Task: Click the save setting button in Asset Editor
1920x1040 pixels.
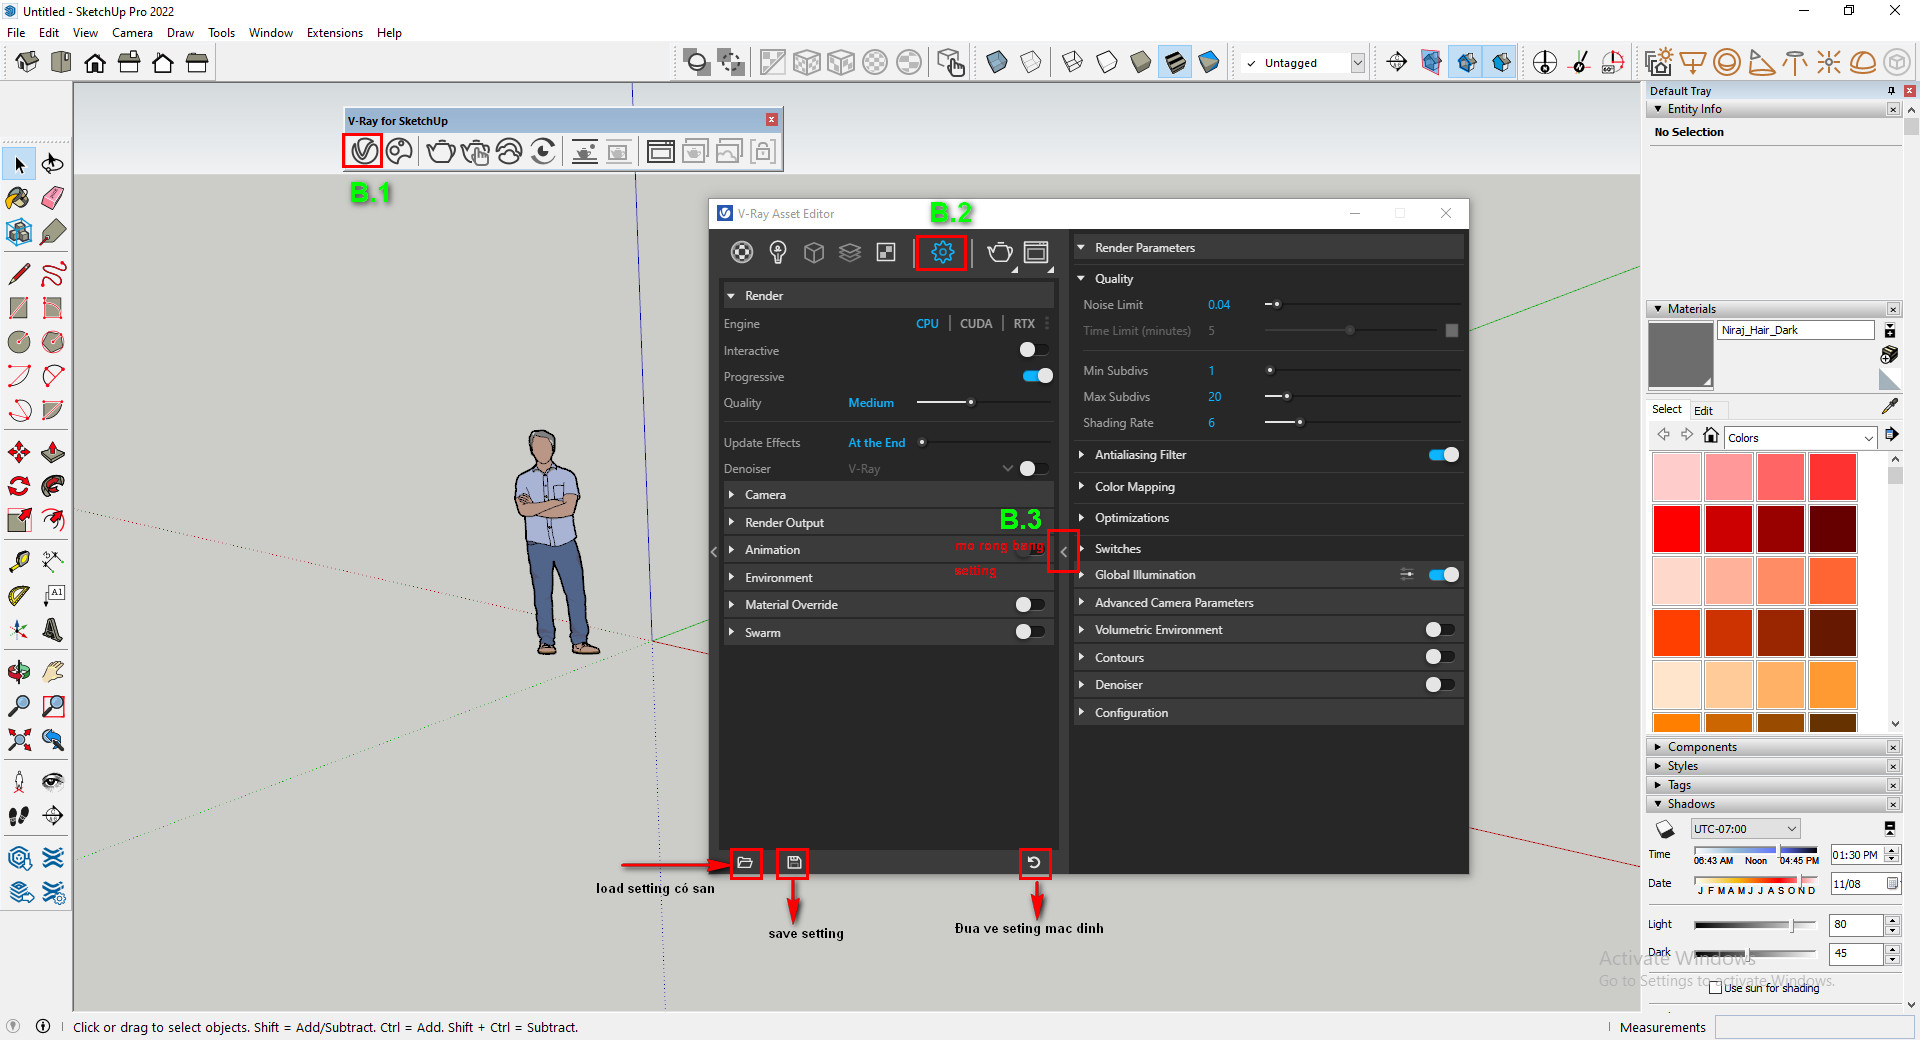Action: (792, 863)
